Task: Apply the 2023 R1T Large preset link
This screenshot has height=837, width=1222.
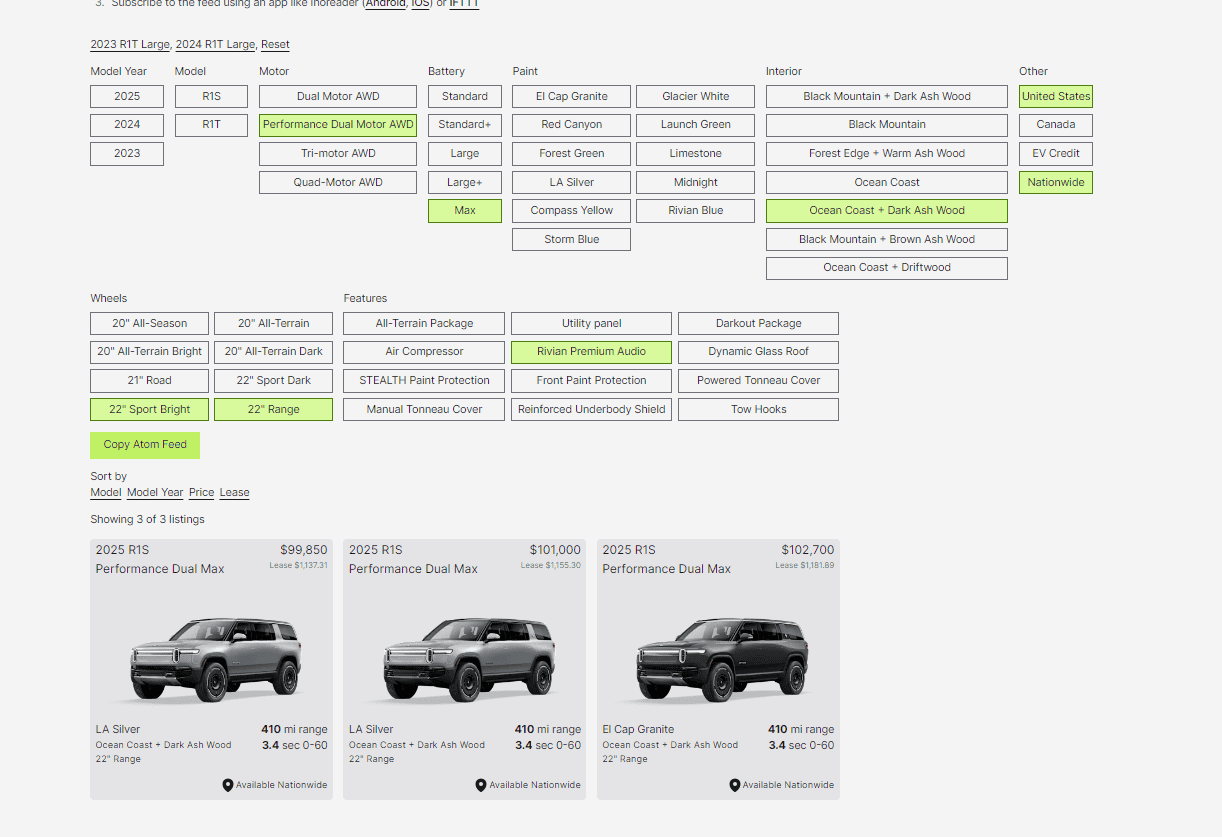Action: click(x=130, y=45)
